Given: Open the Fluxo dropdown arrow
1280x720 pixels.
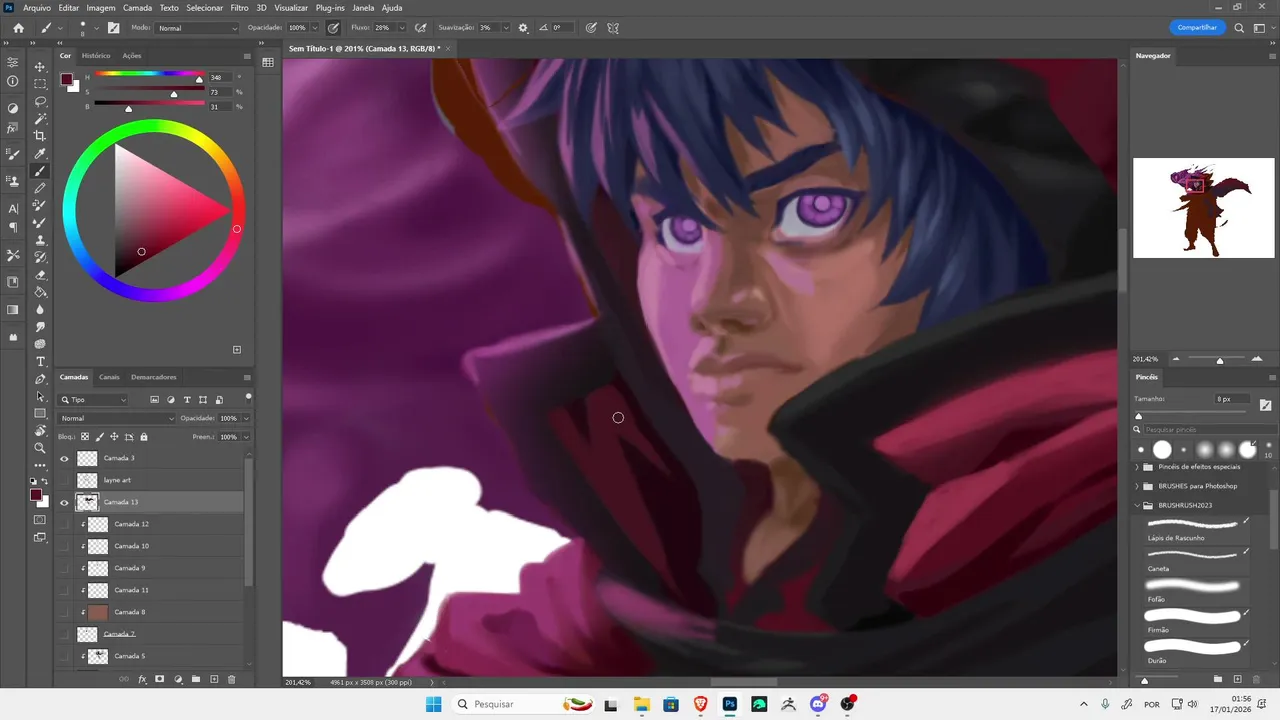Looking at the screenshot, I should pyautogui.click(x=402, y=28).
